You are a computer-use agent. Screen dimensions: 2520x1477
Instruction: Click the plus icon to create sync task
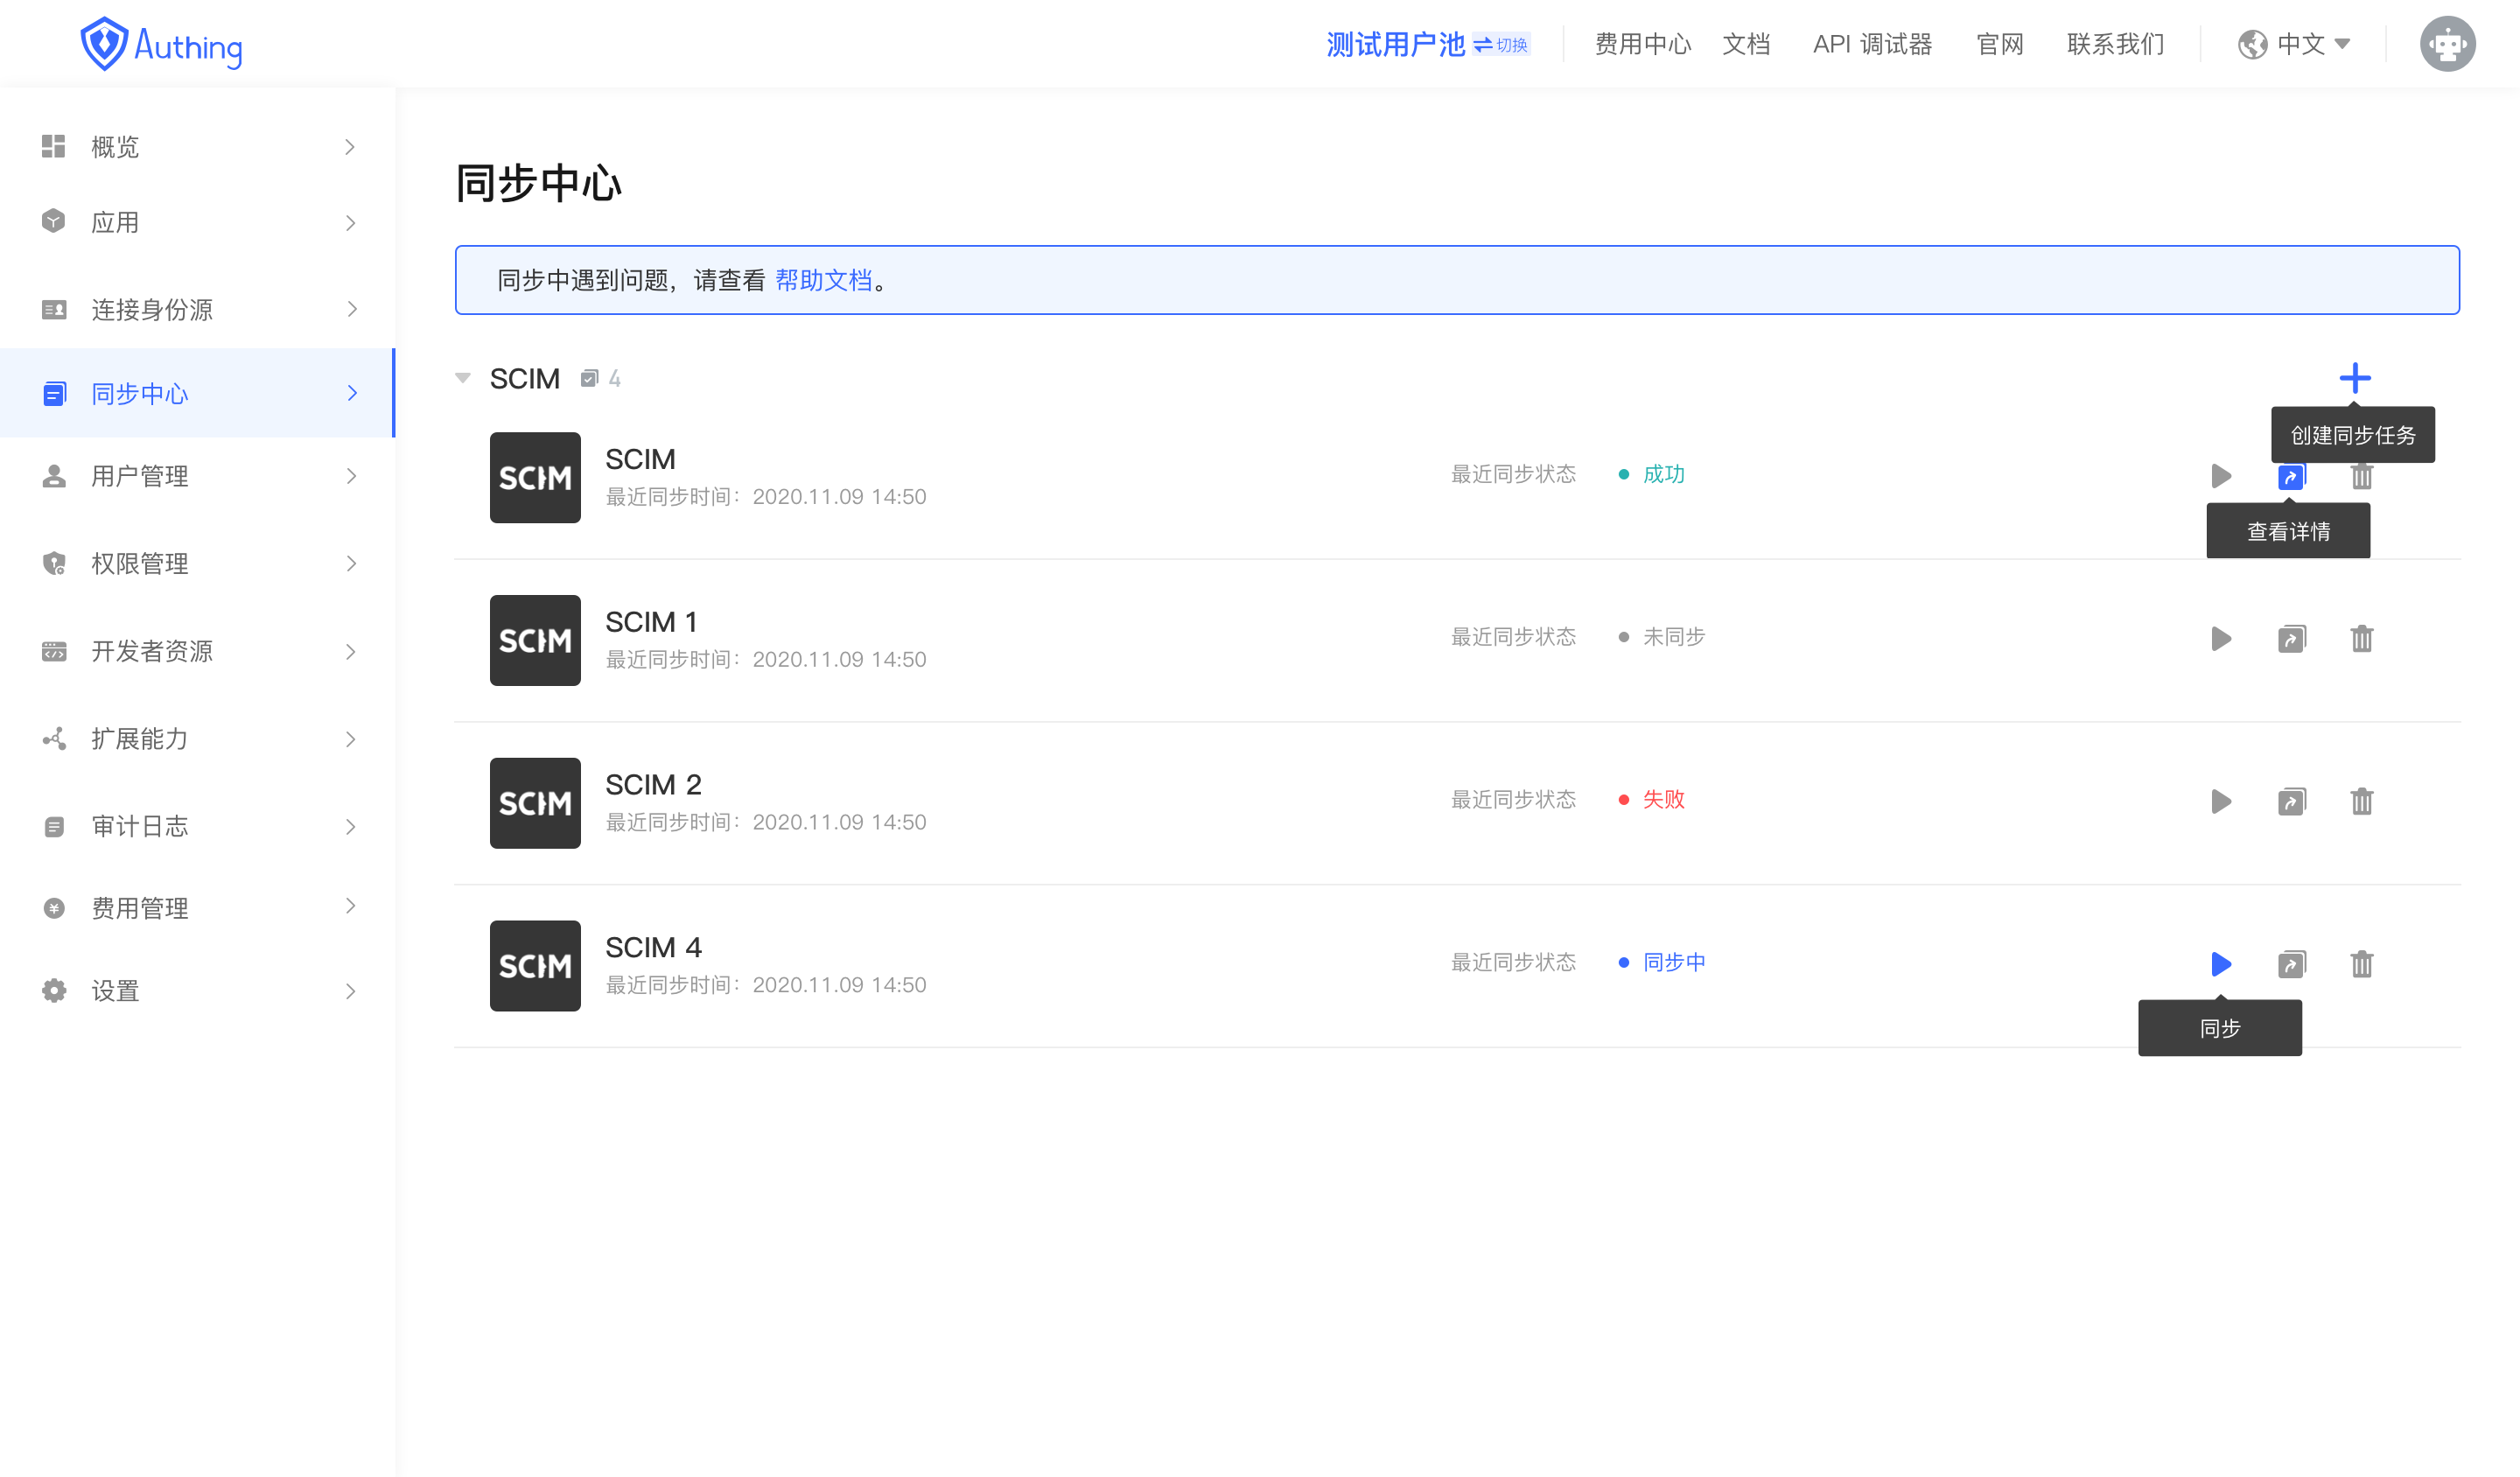click(x=2354, y=378)
